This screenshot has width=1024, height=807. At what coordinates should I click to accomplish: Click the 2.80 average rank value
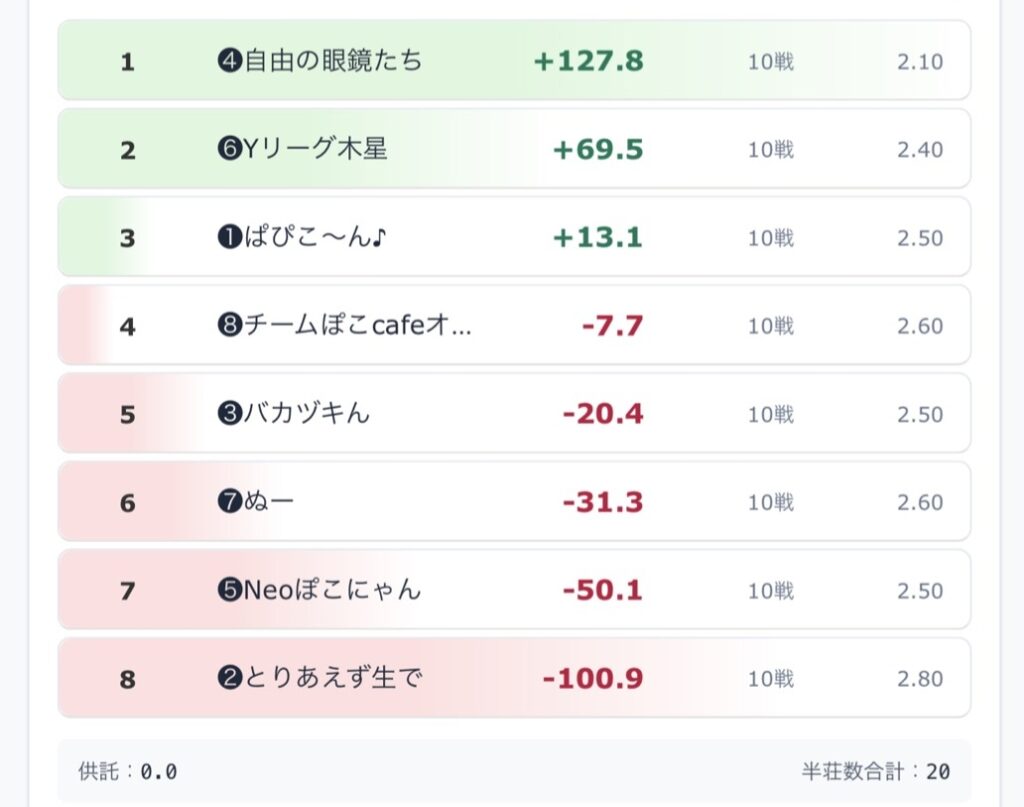(919, 679)
